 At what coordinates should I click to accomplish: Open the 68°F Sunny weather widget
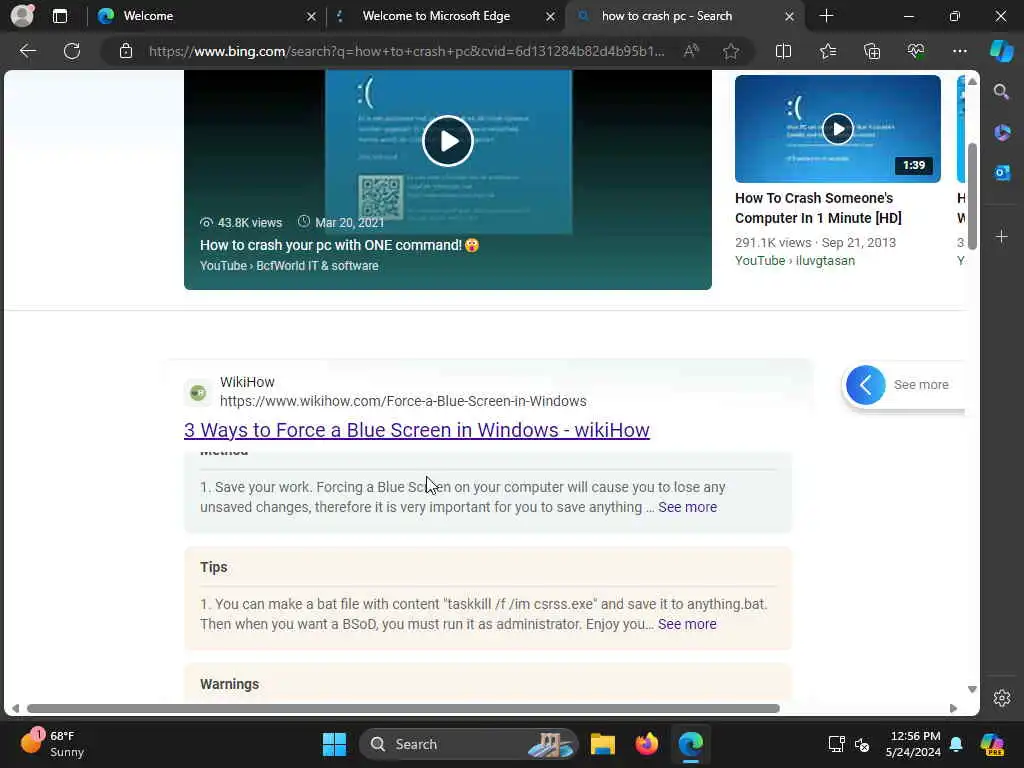click(52, 744)
